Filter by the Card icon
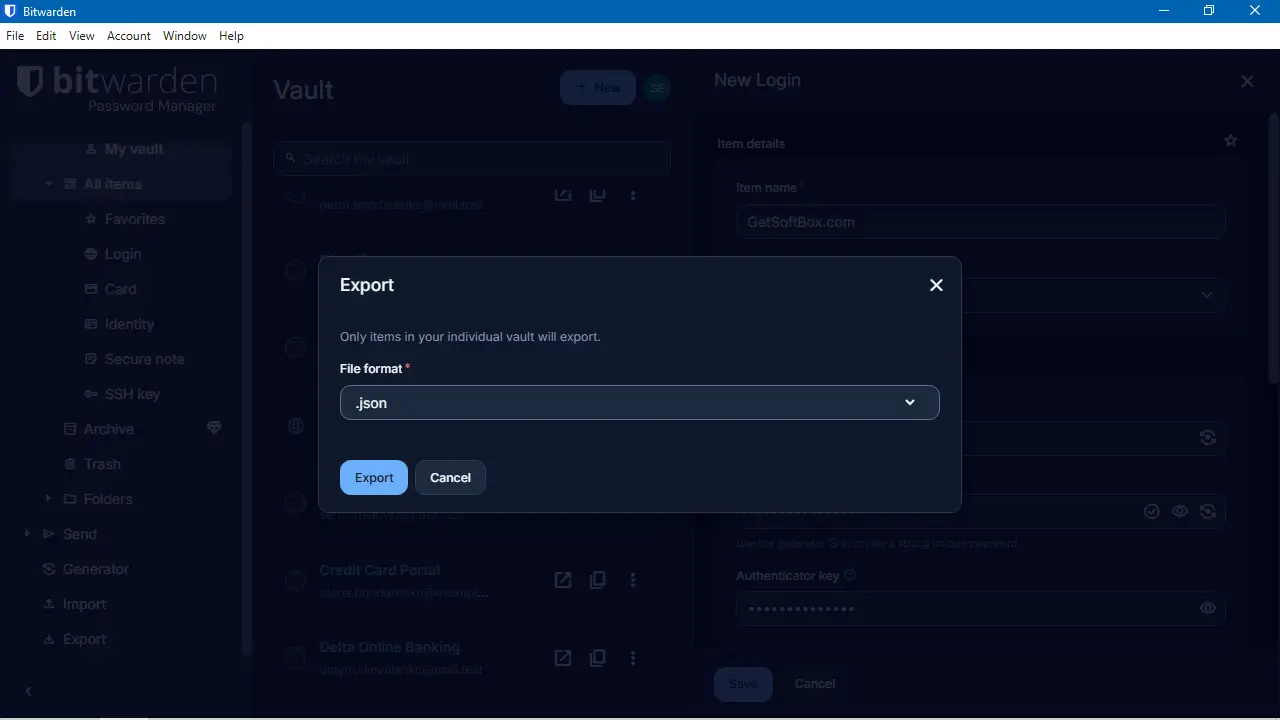Screen dimensions: 1280x720 click(92, 289)
